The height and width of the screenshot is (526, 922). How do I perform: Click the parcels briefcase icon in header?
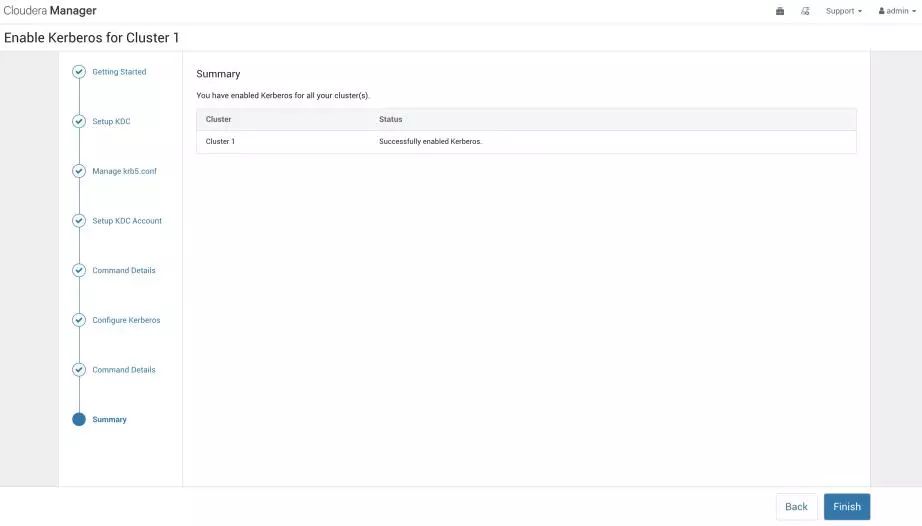point(780,11)
